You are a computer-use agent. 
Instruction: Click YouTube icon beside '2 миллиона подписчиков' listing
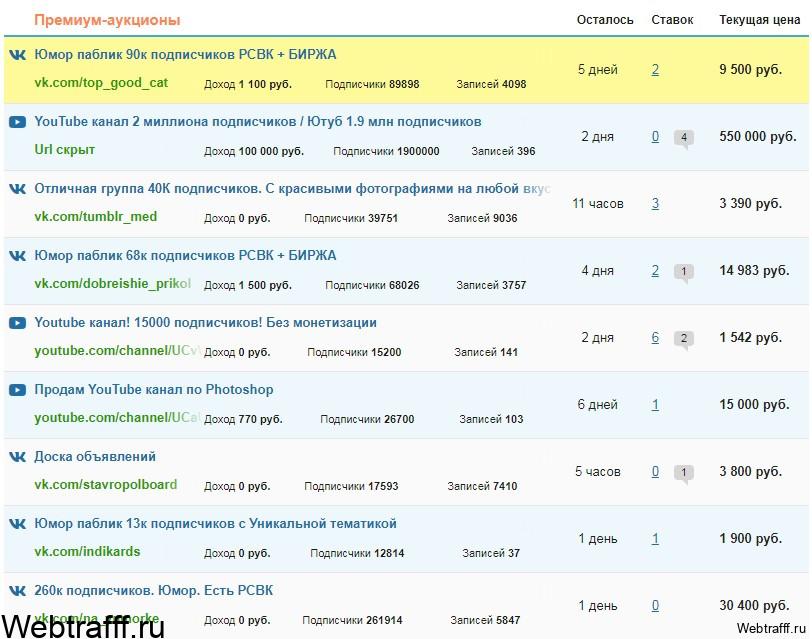(17, 122)
